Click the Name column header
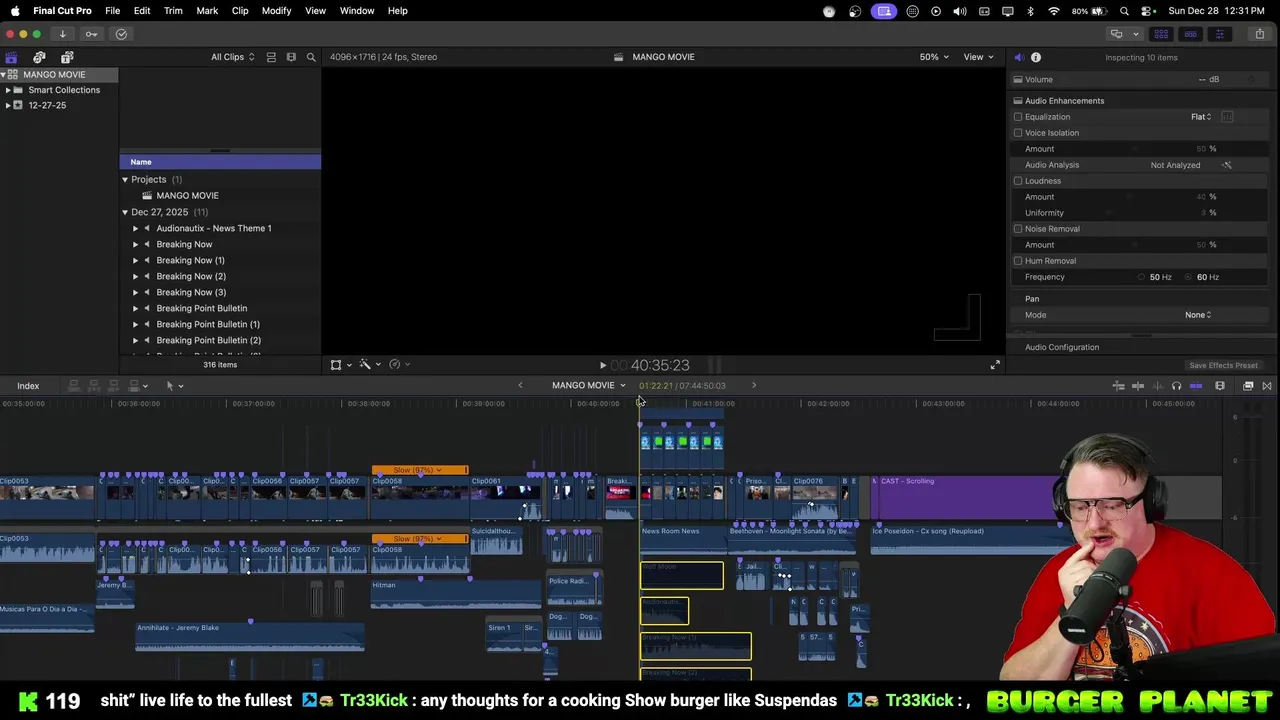This screenshot has width=1280, height=720. 220,162
